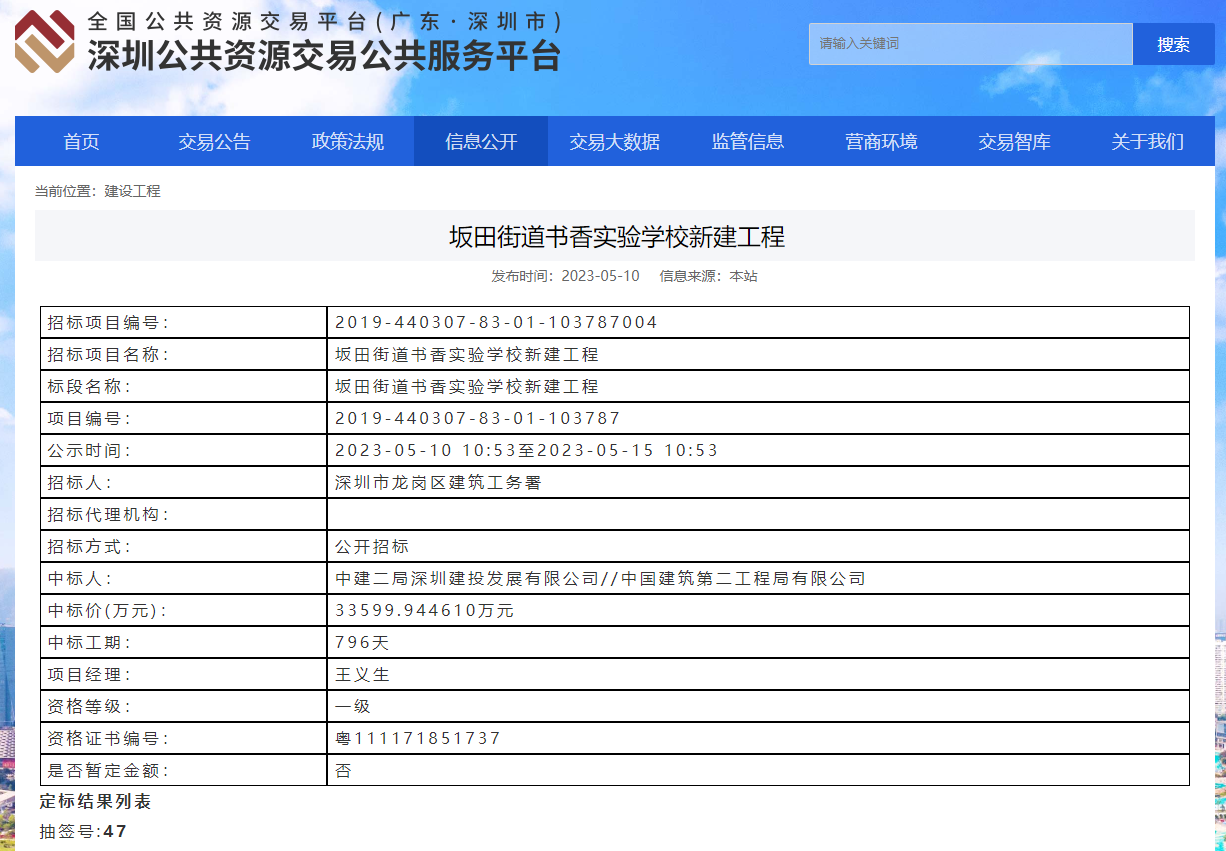Click the 资格证书编号 value 粤111171851737
Image resolution: width=1226 pixels, height=851 pixels.
tap(417, 738)
